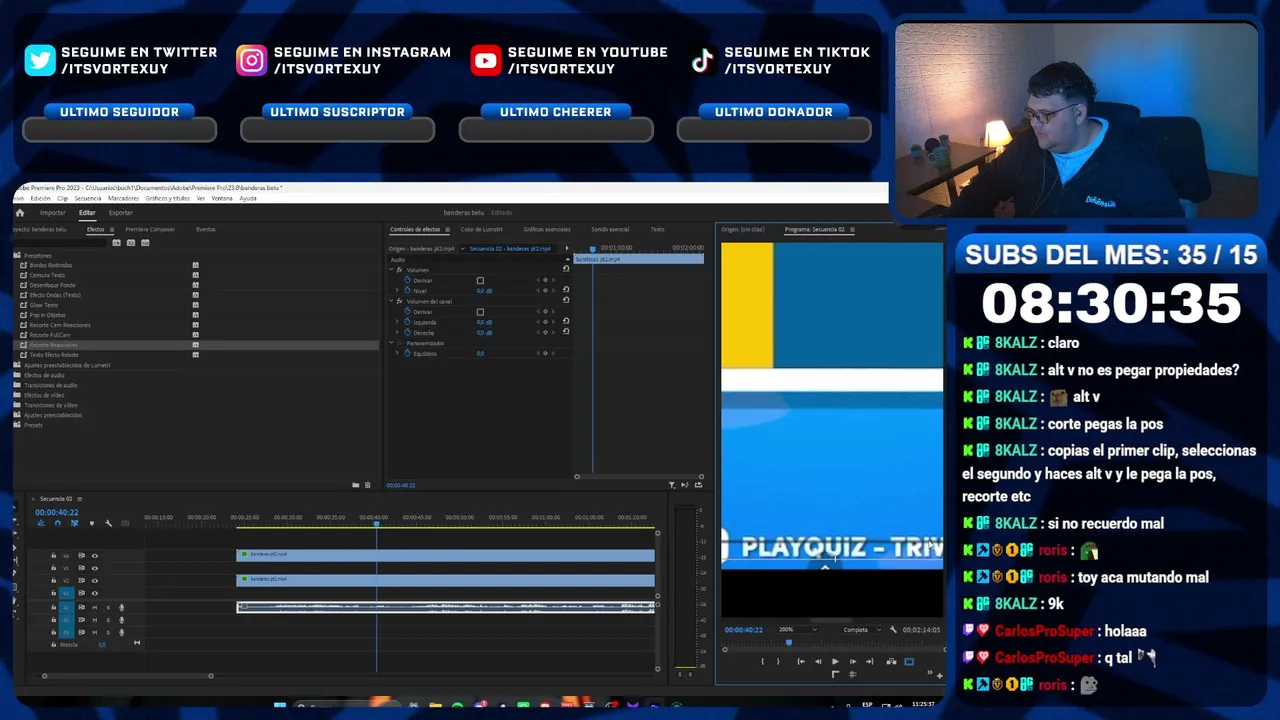Viewport: 1280px width, 720px height.
Task: Click Mark Out in the program monitor
Action: pyautogui.click(x=778, y=661)
